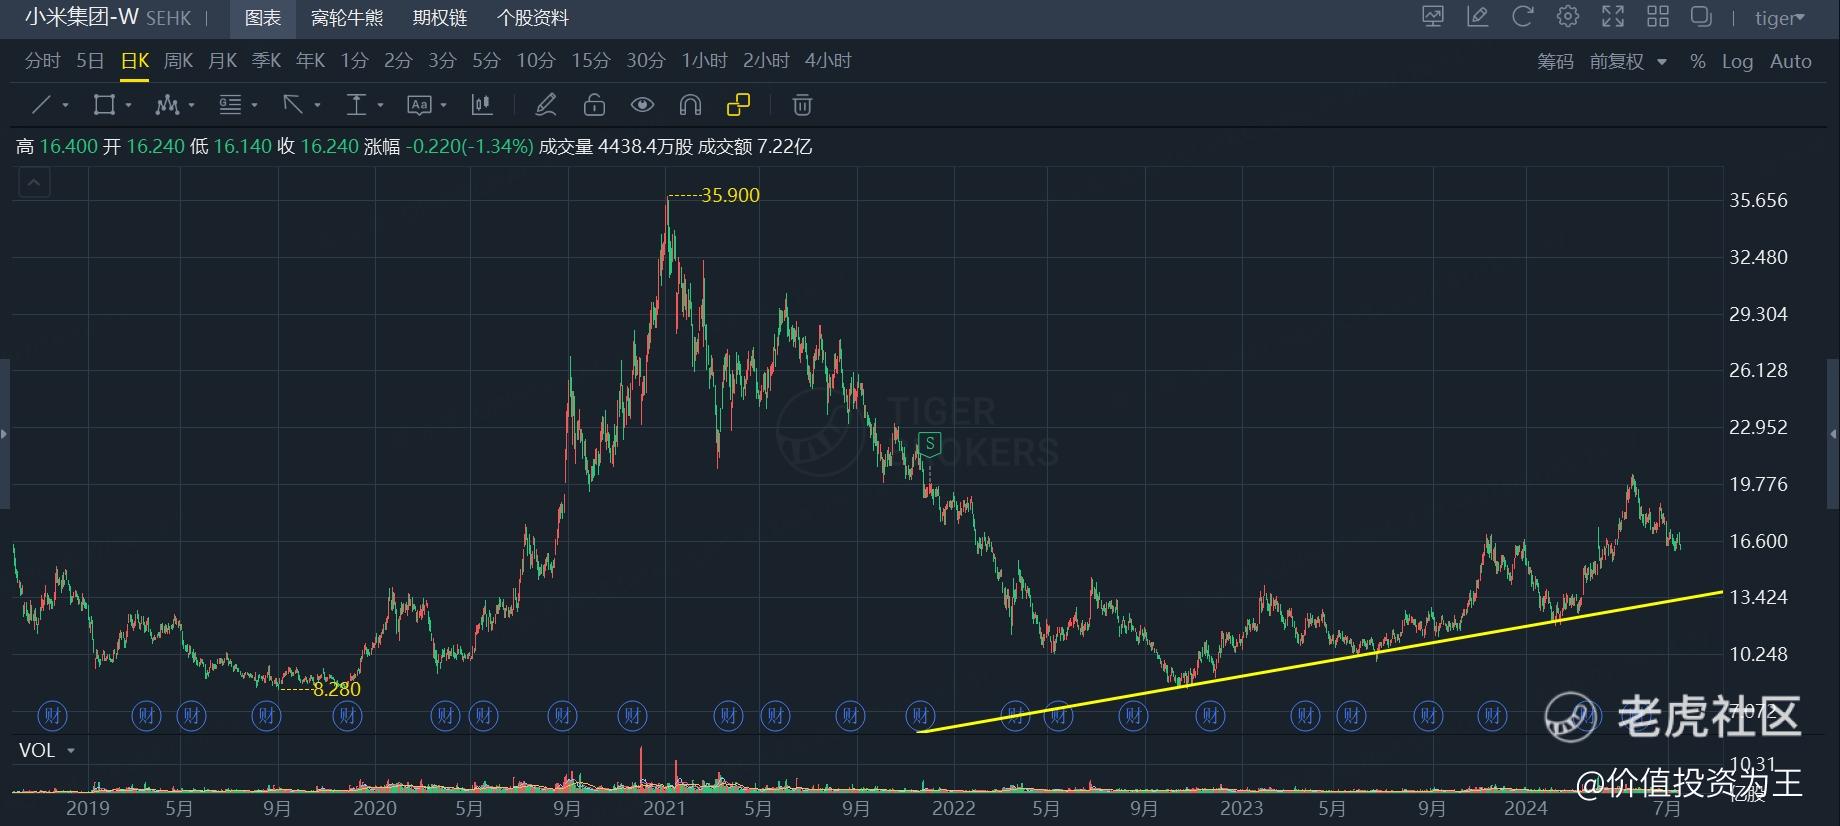The width and height of the screenshot is (1840, 826).
Task: Select the price range measure tool
Action: click(x=356, y=104)
